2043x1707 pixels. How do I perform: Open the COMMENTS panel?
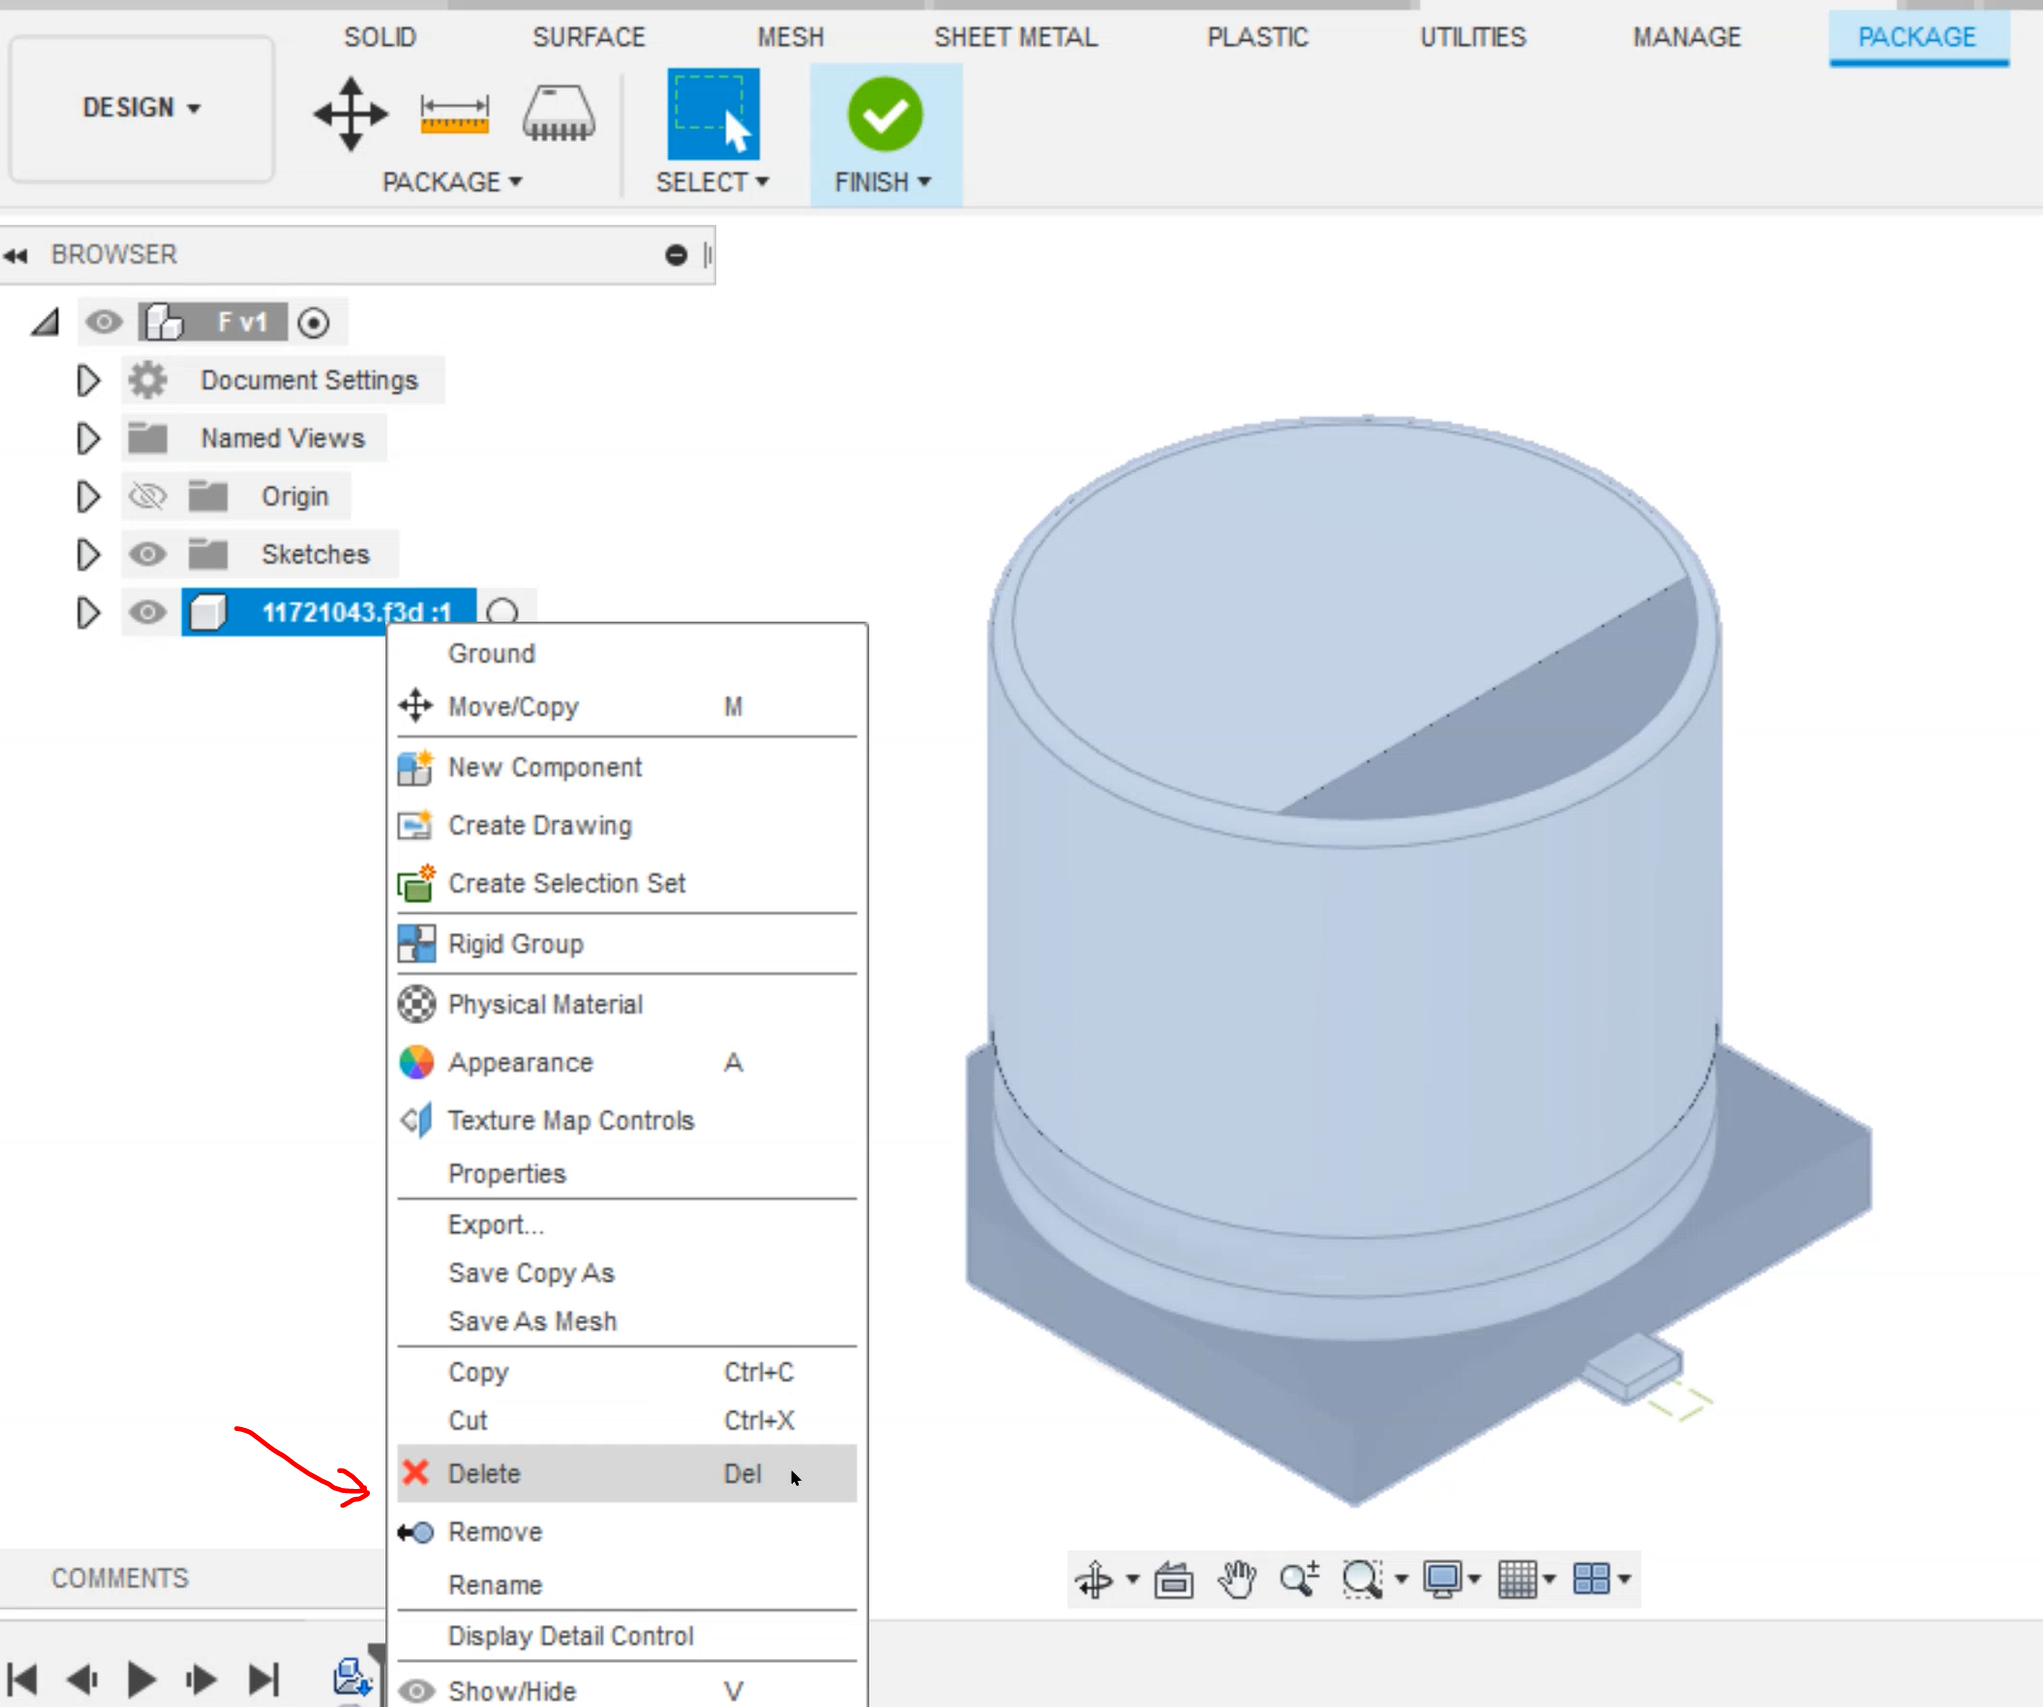pyautogui.click(x=119, y=1578)
